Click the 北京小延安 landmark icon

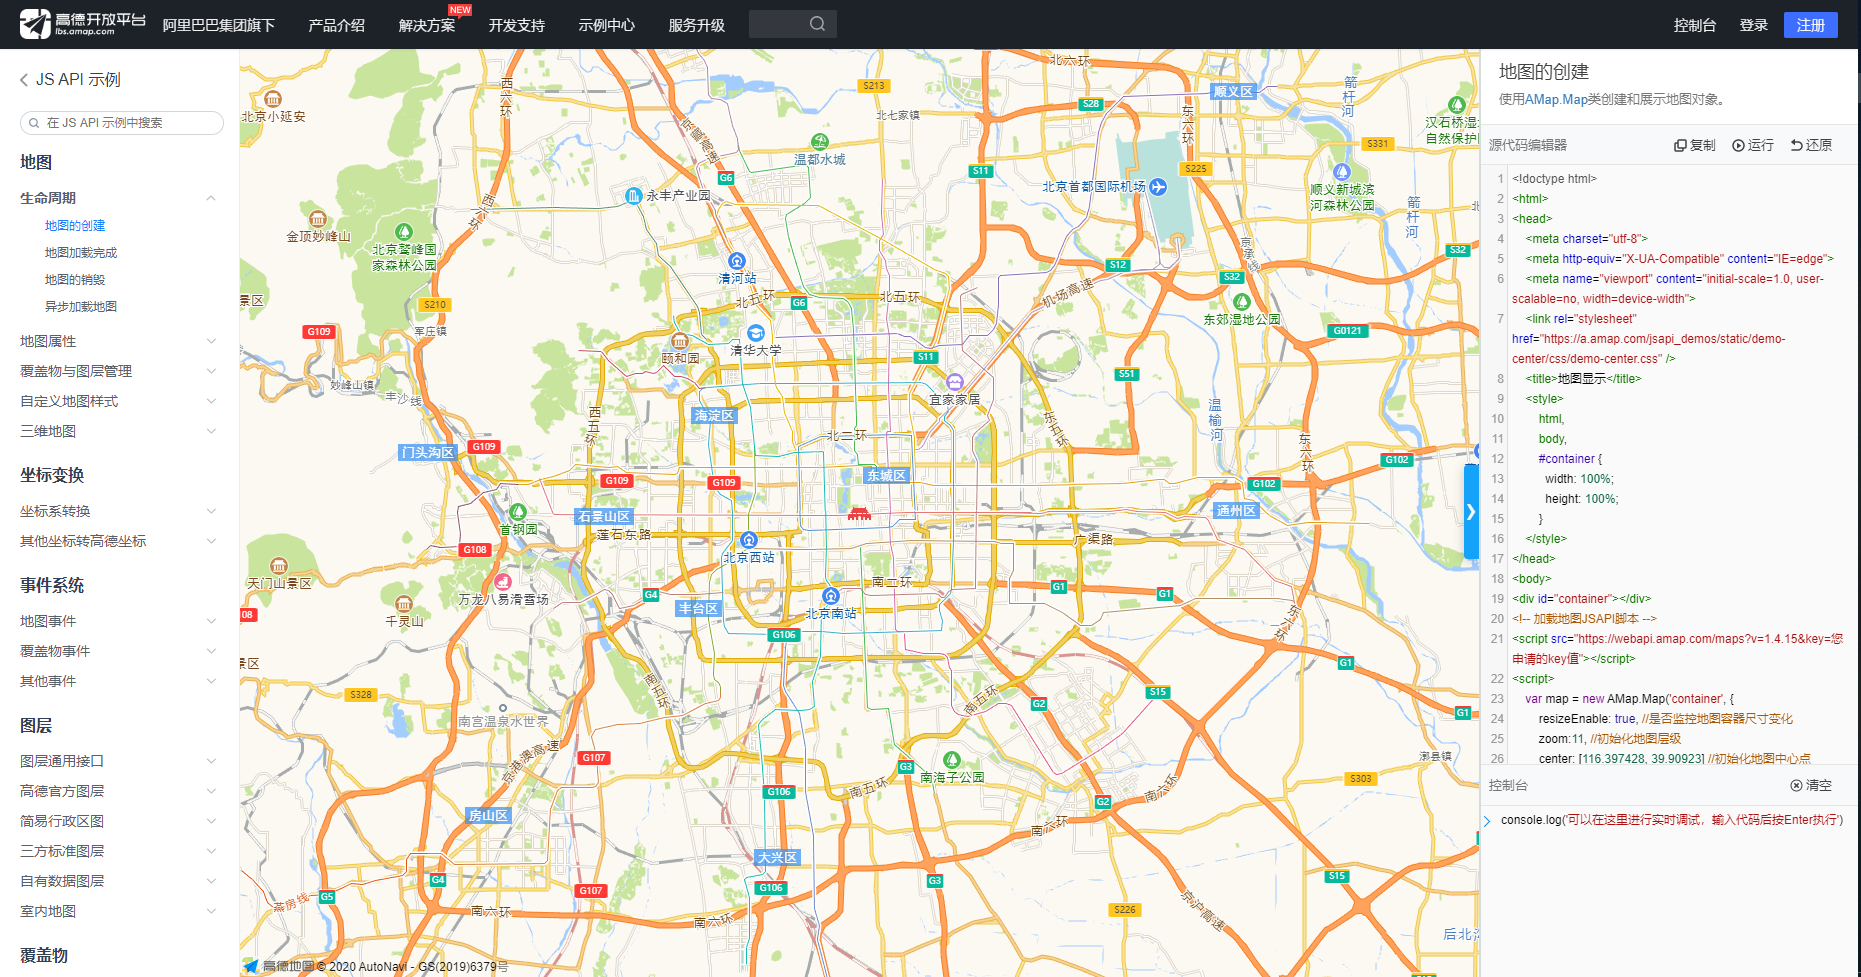pos(273,99)
